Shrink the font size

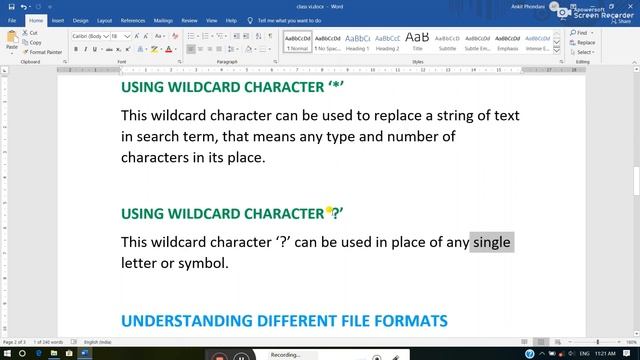click(x=146, y=36)
